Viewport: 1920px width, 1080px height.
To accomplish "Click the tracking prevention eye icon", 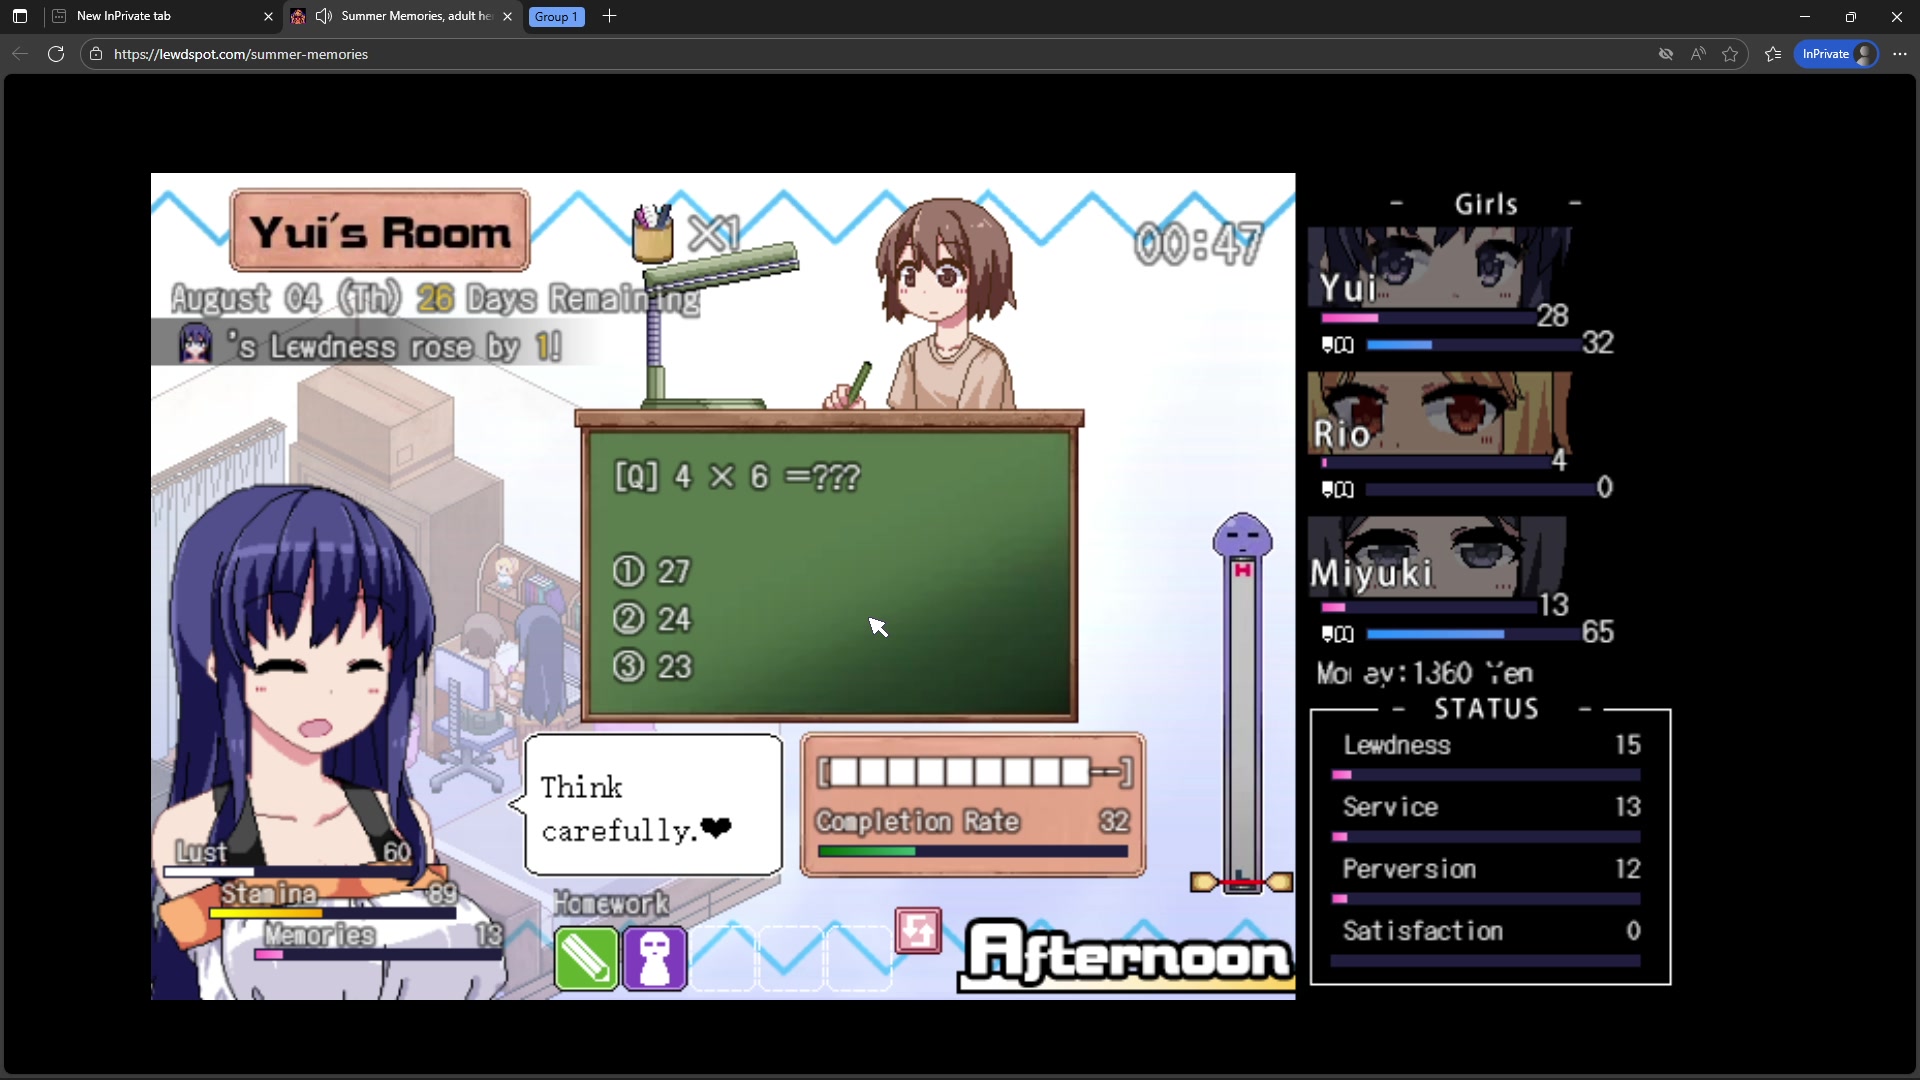I will coord(1666,54).
